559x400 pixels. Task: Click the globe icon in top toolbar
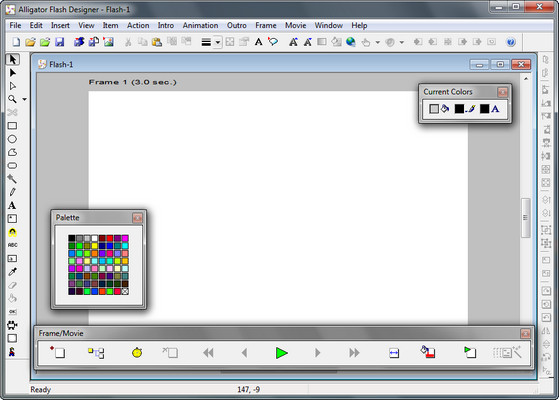[351, 42]
